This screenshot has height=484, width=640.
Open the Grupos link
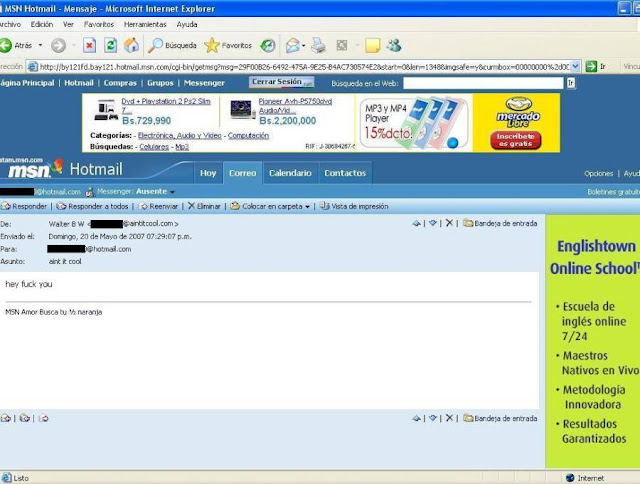coord(160,83)
